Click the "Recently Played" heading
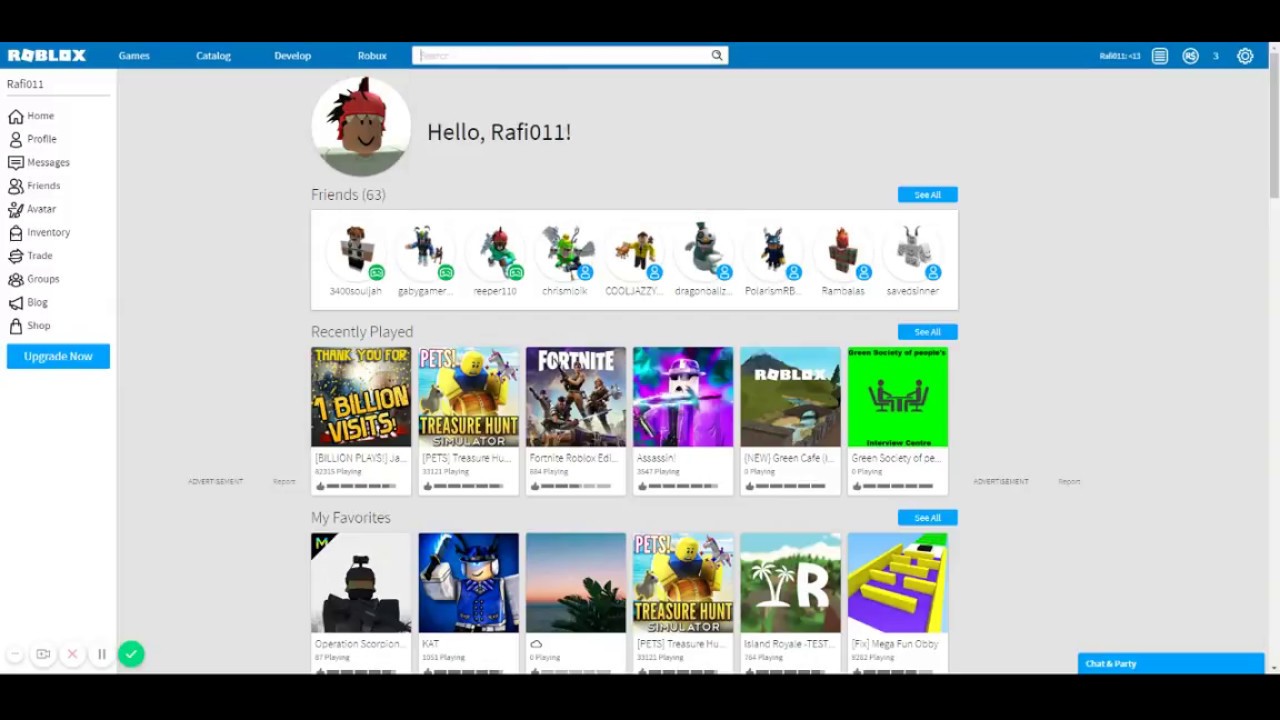This screenshot has width=1280, height=720. tap(362, 332)
